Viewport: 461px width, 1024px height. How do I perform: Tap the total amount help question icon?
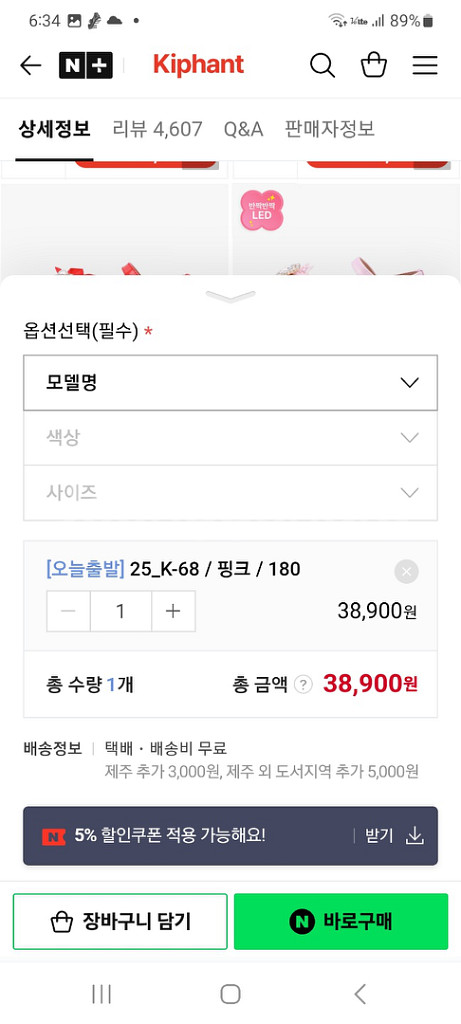[x=303, y=684]
